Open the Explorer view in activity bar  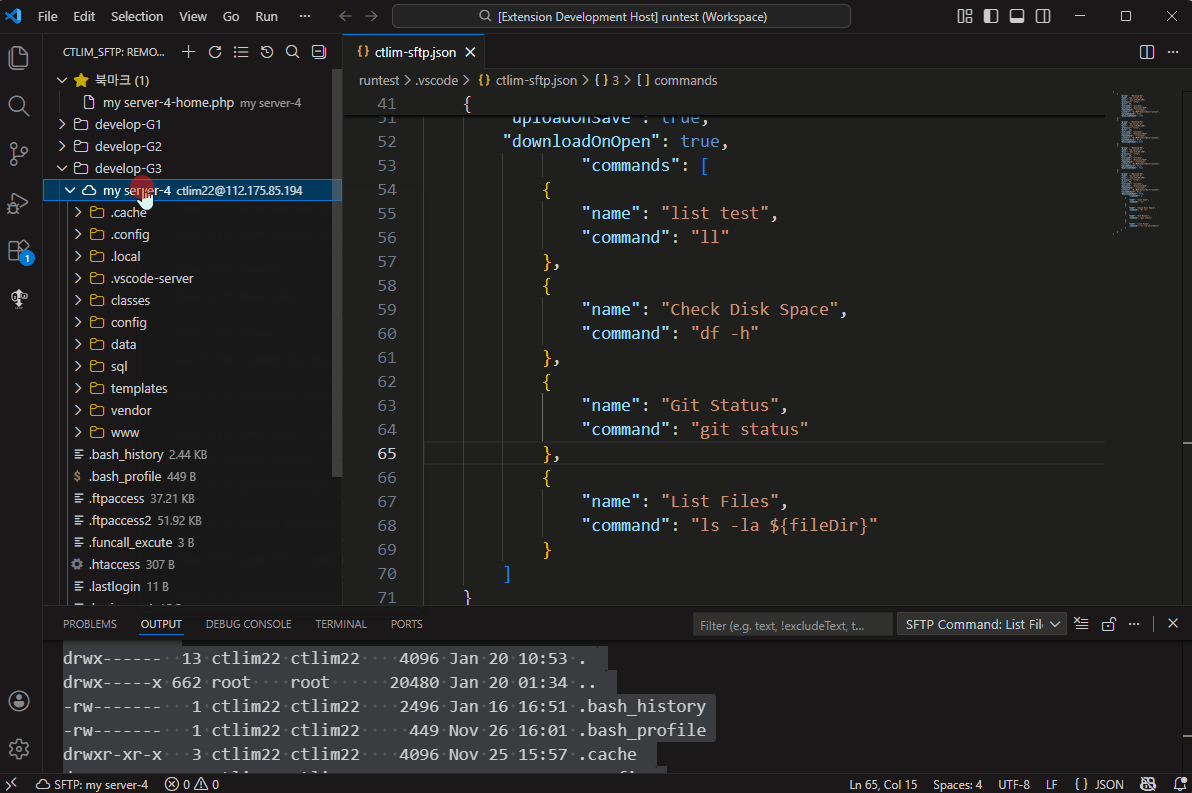18,57
